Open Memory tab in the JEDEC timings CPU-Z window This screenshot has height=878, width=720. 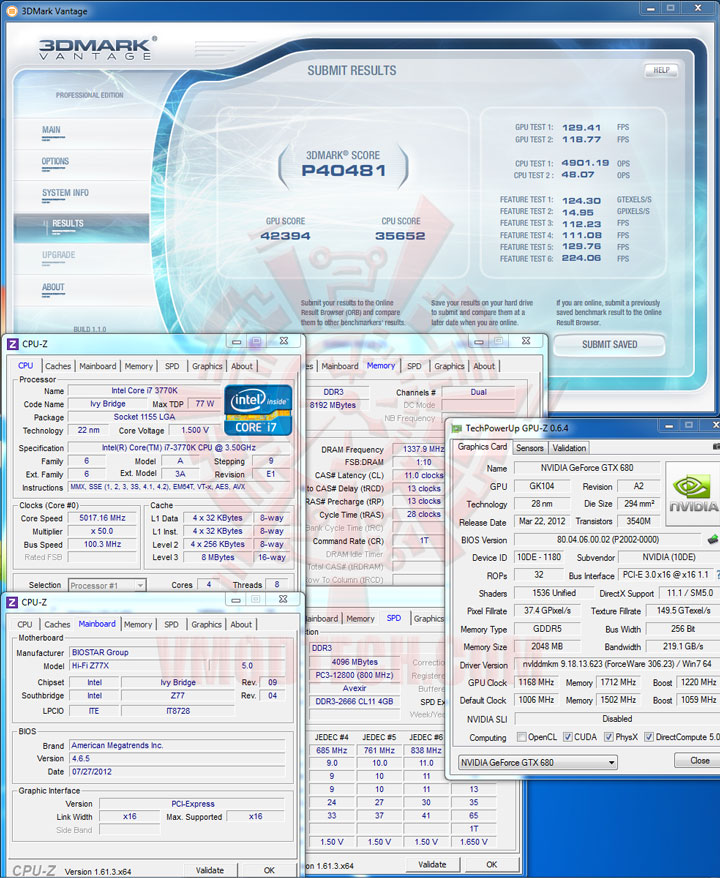pos(360,619)
